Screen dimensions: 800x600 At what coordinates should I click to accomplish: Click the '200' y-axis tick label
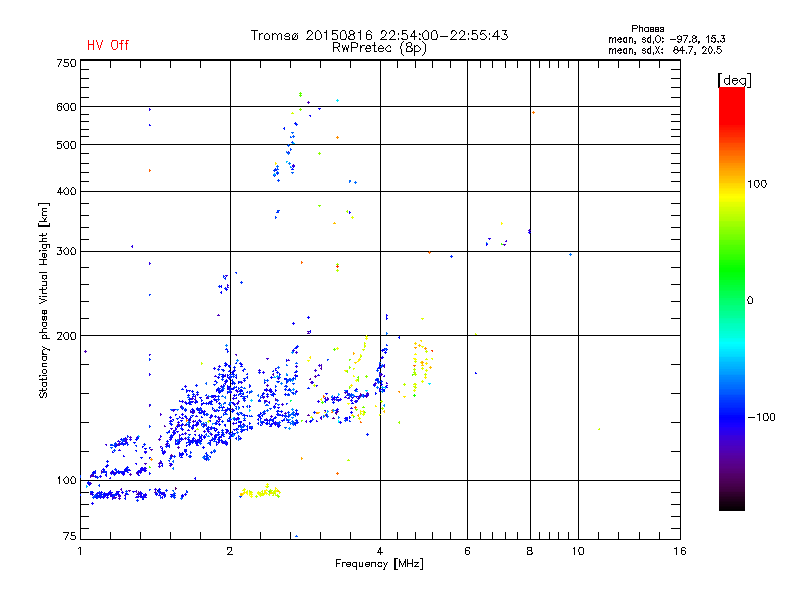click(x=66, y=336)
